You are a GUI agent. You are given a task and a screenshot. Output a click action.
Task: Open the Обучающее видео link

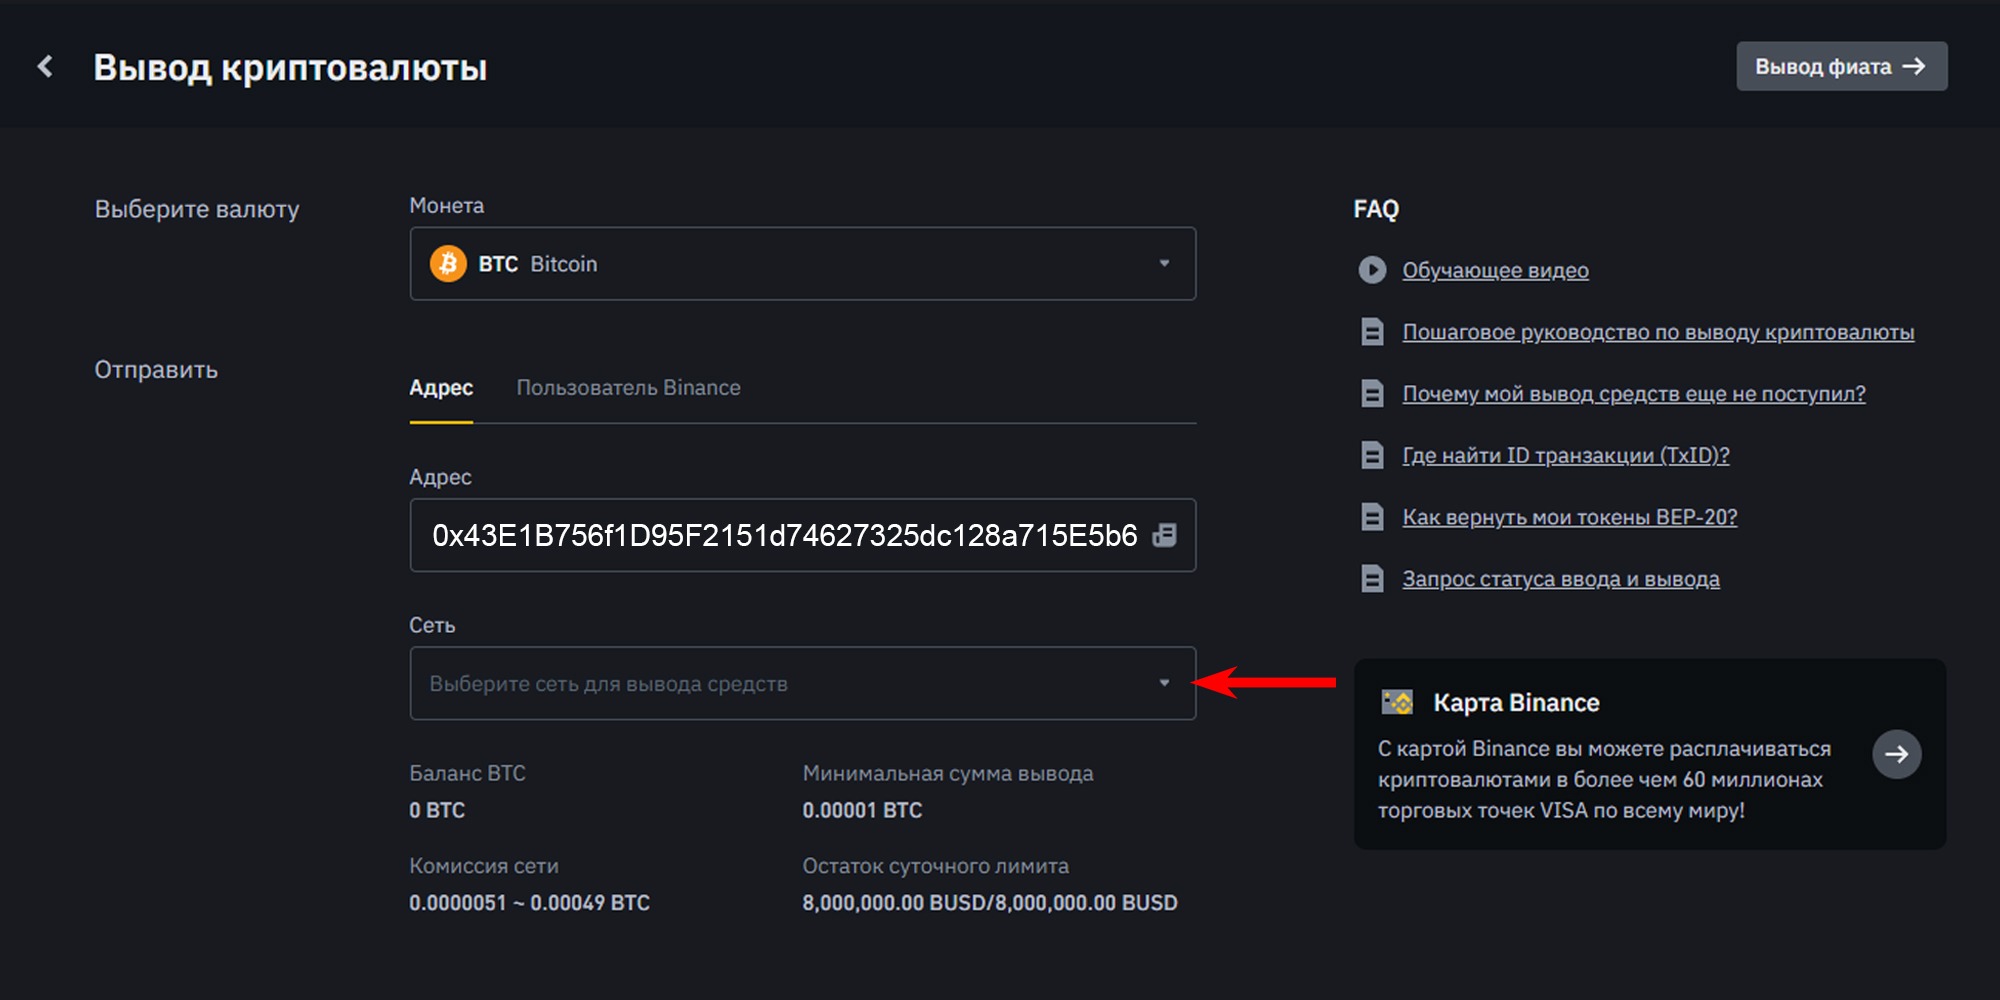pos(1495,270)
